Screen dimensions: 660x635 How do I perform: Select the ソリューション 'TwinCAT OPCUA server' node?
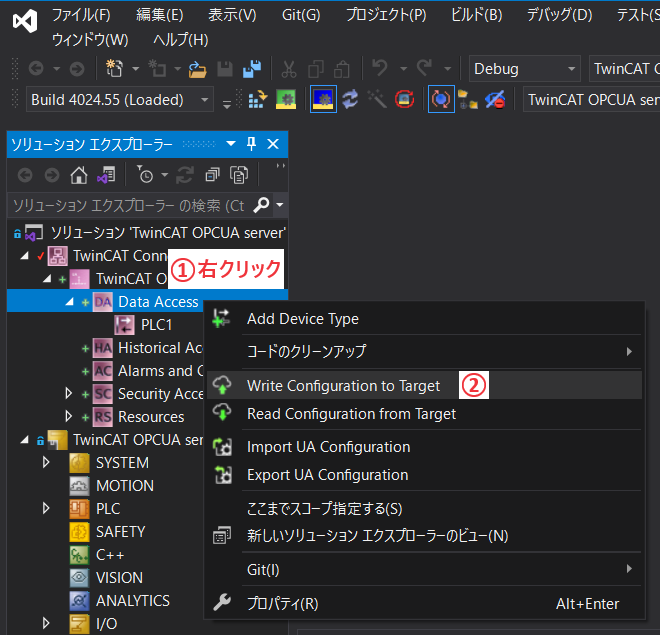[x=168, y=233]
